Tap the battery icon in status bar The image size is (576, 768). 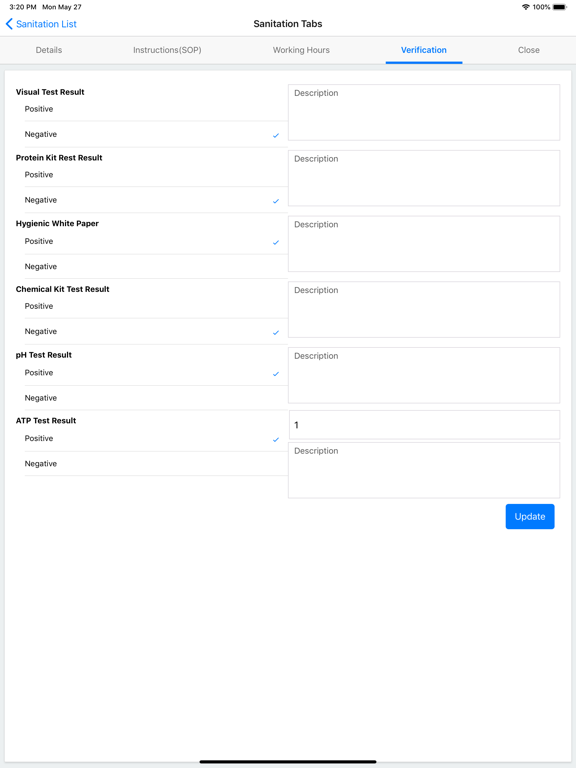pos(560,7)
